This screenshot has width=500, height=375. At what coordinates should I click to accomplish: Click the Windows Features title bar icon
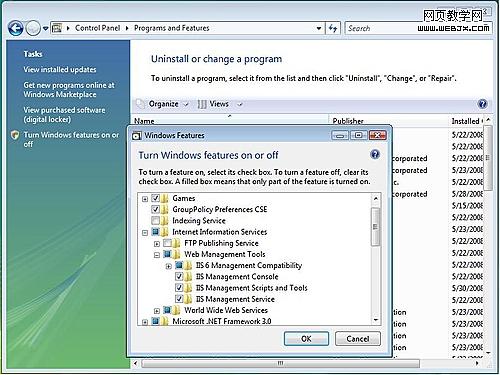tap(136, 135)
